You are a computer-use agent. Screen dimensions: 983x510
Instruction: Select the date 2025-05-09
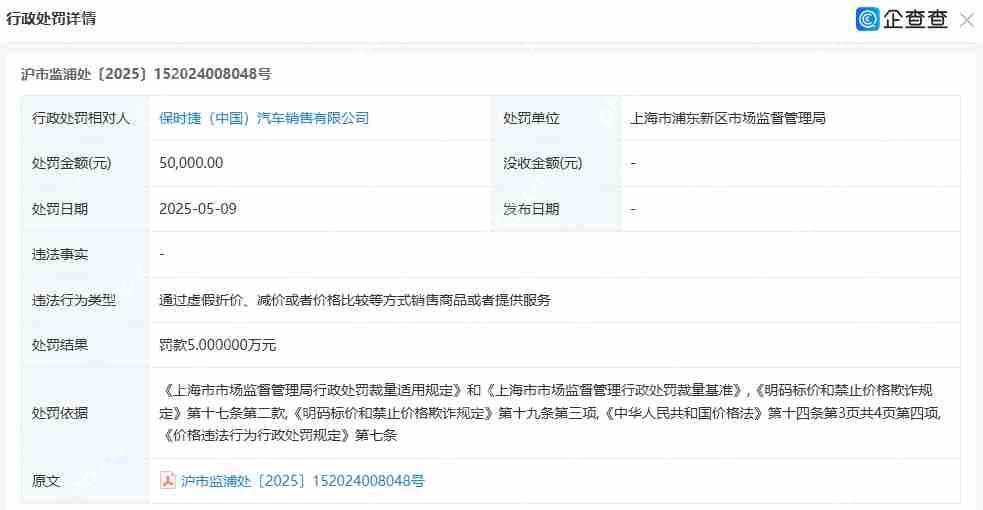(198, 209)
